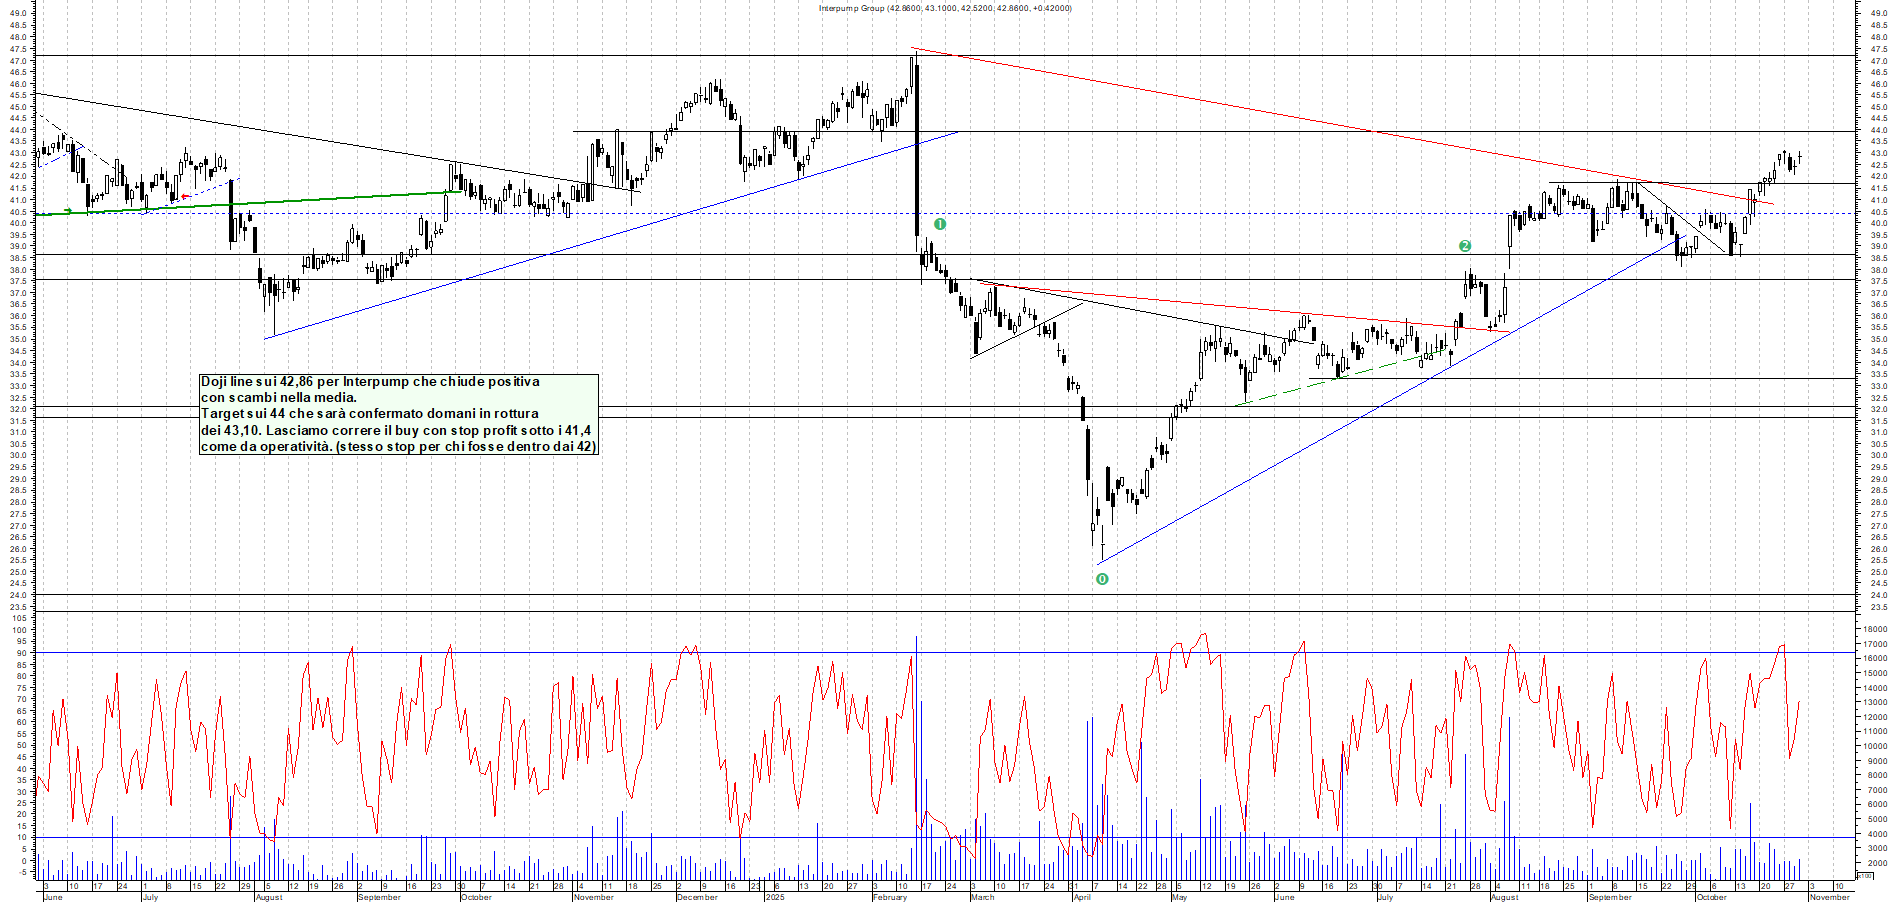
Task: Click the November label on the time axis
Action: (x=1830, y=897)
